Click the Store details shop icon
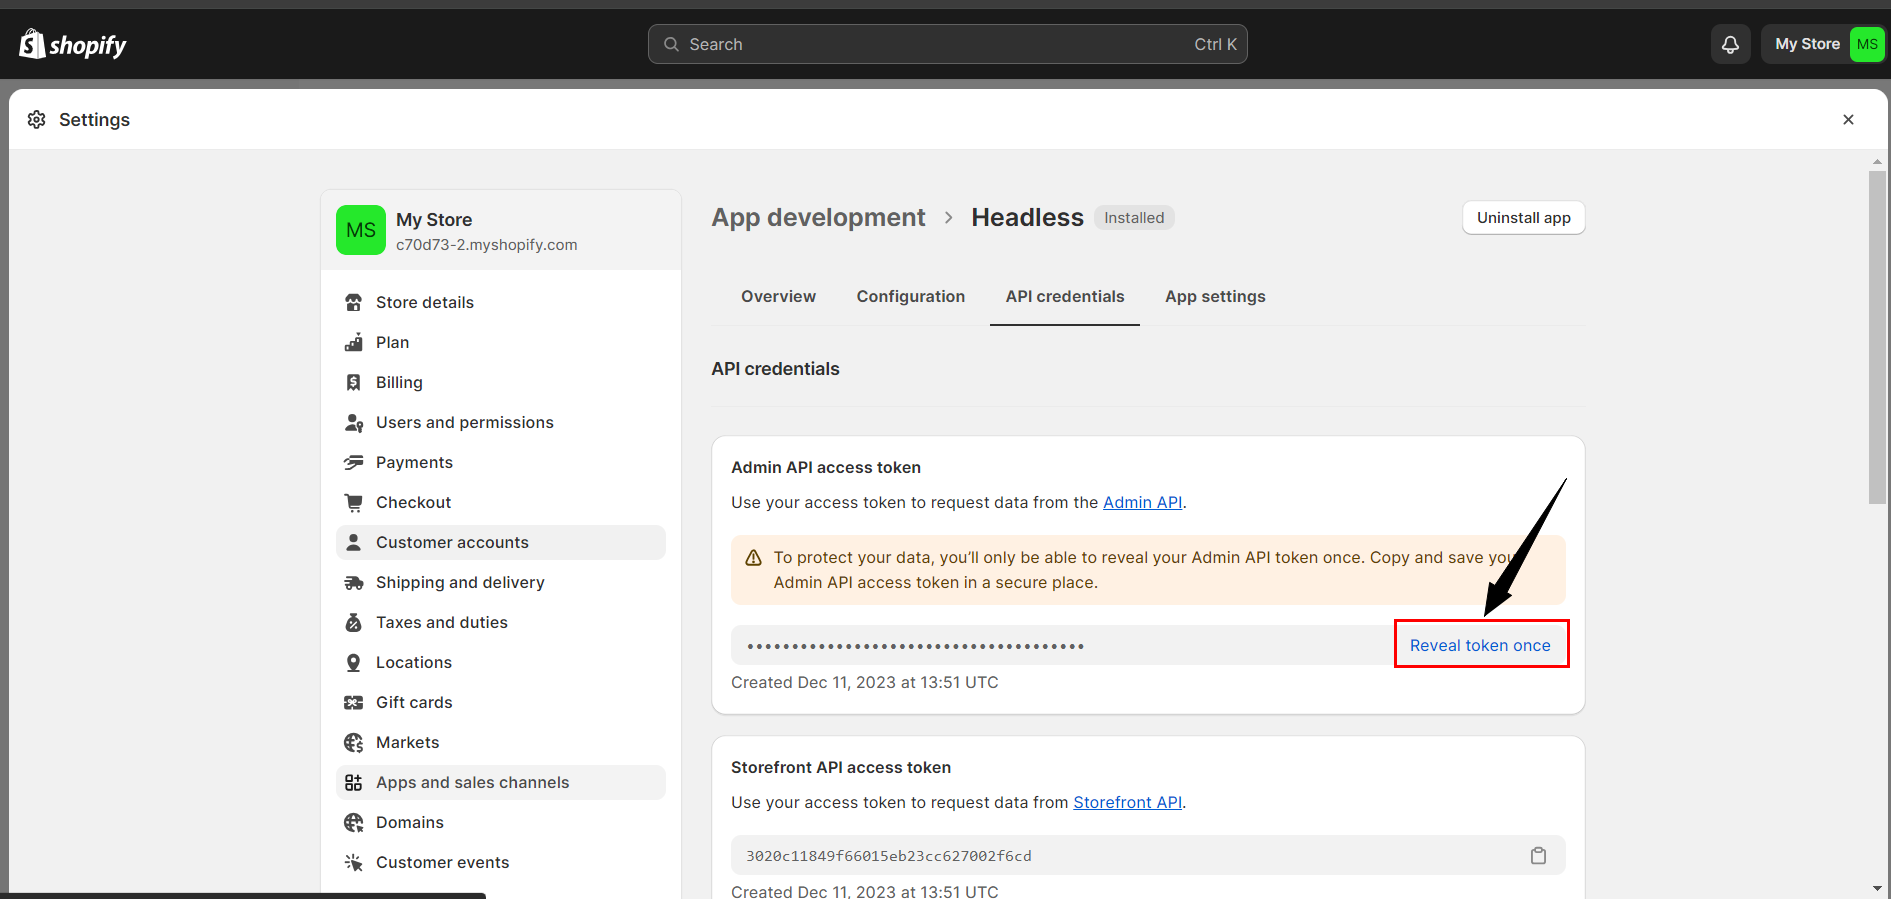Viewport: 1891px width, 899px height. (x=353, y=303)
